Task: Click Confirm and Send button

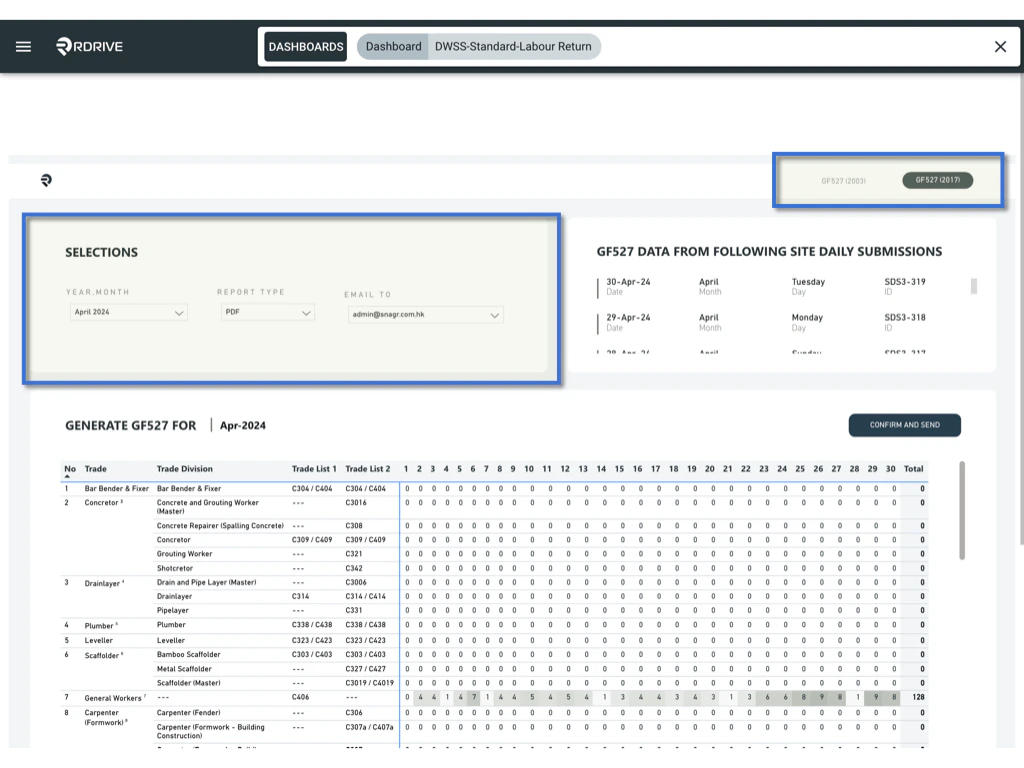Action: coord(904,425)
